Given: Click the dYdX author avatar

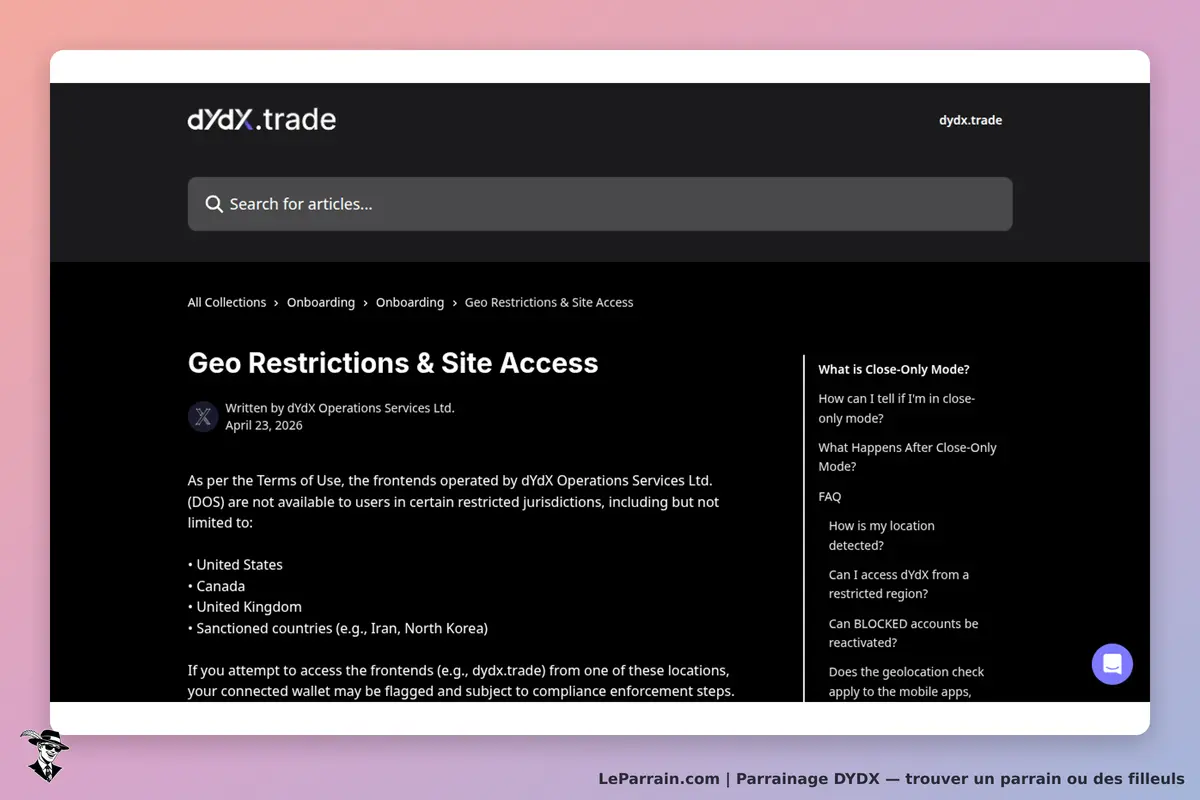Looking at the screenshot, I should (x=203, y=417).
